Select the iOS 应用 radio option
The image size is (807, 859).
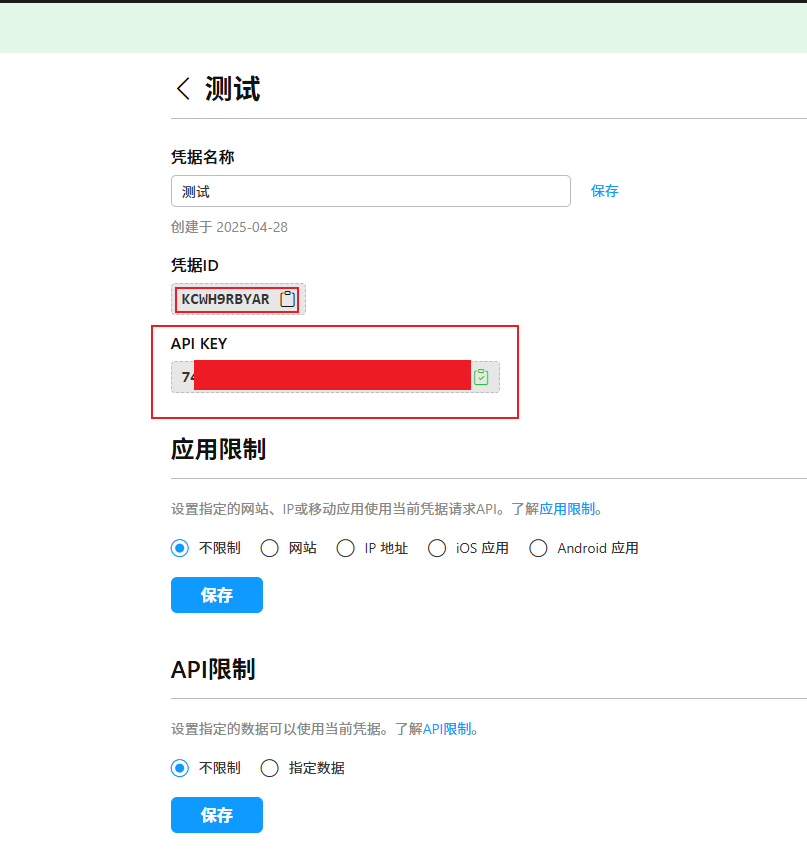437,548
